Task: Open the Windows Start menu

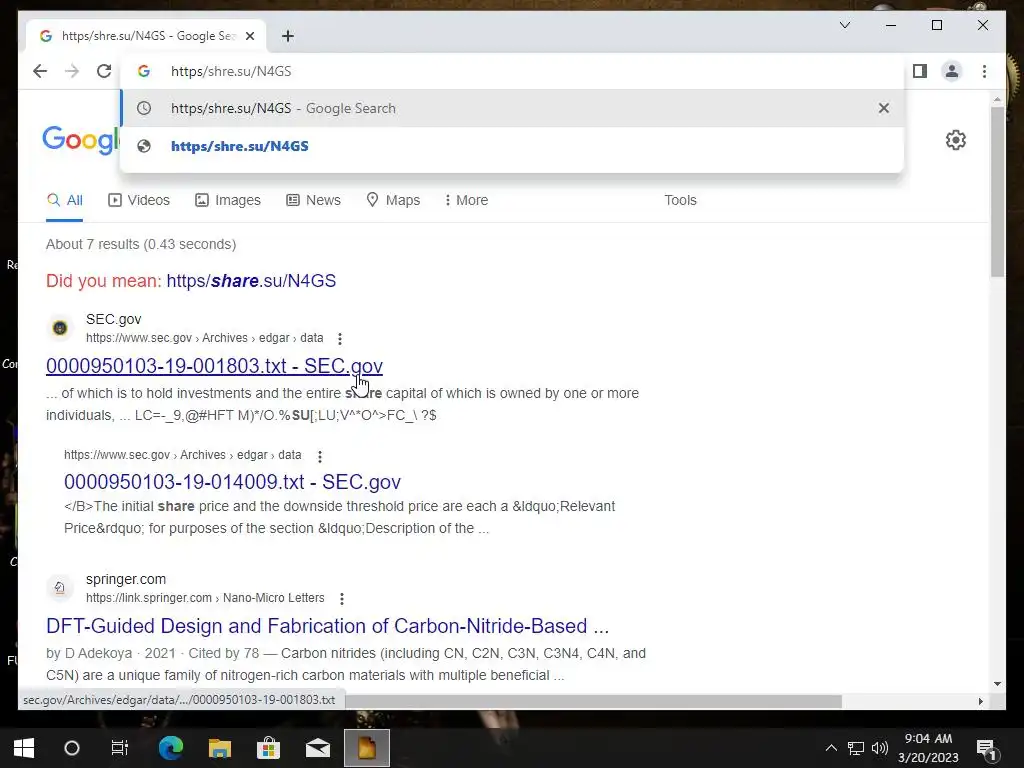Action: coord(24,748)
